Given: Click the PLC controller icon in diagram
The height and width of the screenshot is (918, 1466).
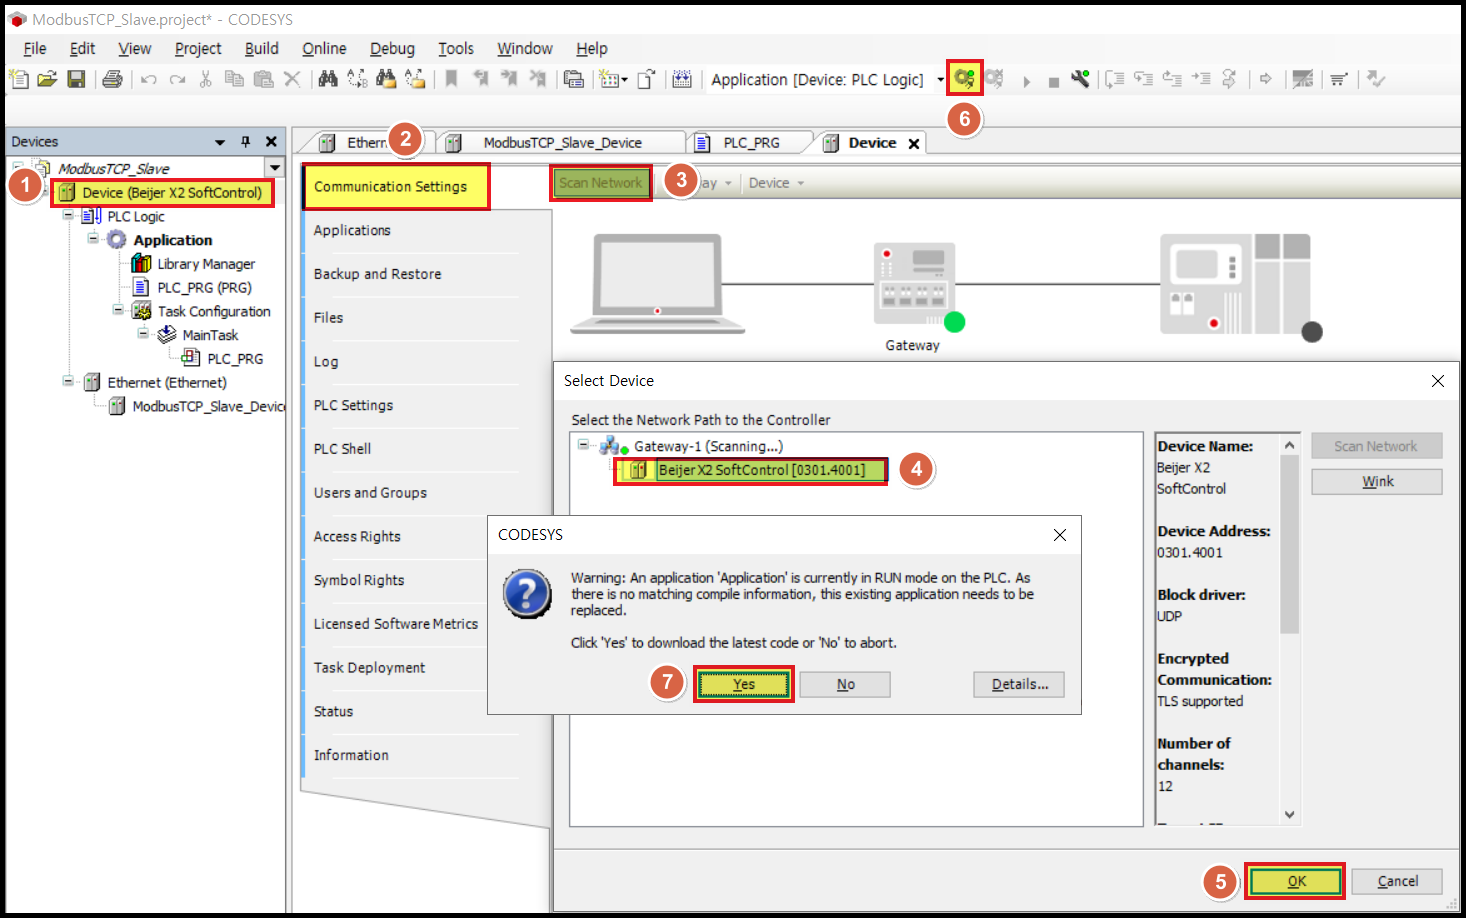Looking at the screenshot, I should click(1235, 284).
